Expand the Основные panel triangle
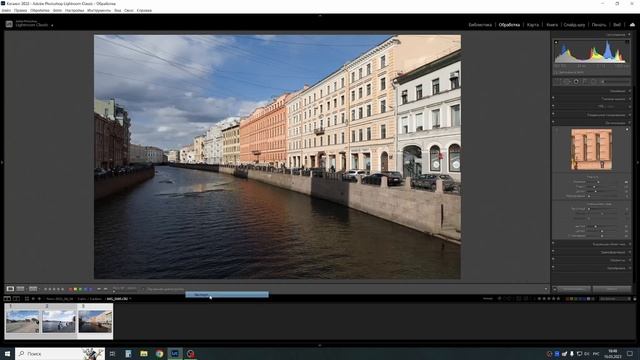Viewport: 640px width, 360px height. 629,91
